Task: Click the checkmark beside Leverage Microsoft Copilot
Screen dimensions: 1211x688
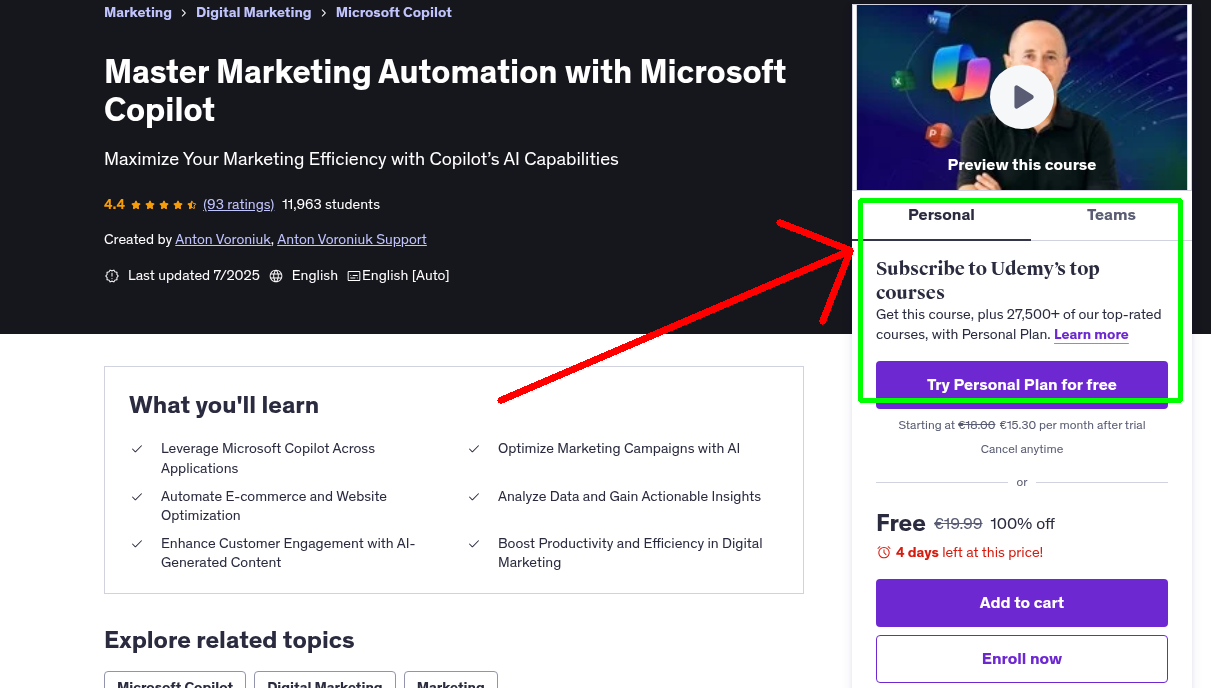Action: (137, 449)
